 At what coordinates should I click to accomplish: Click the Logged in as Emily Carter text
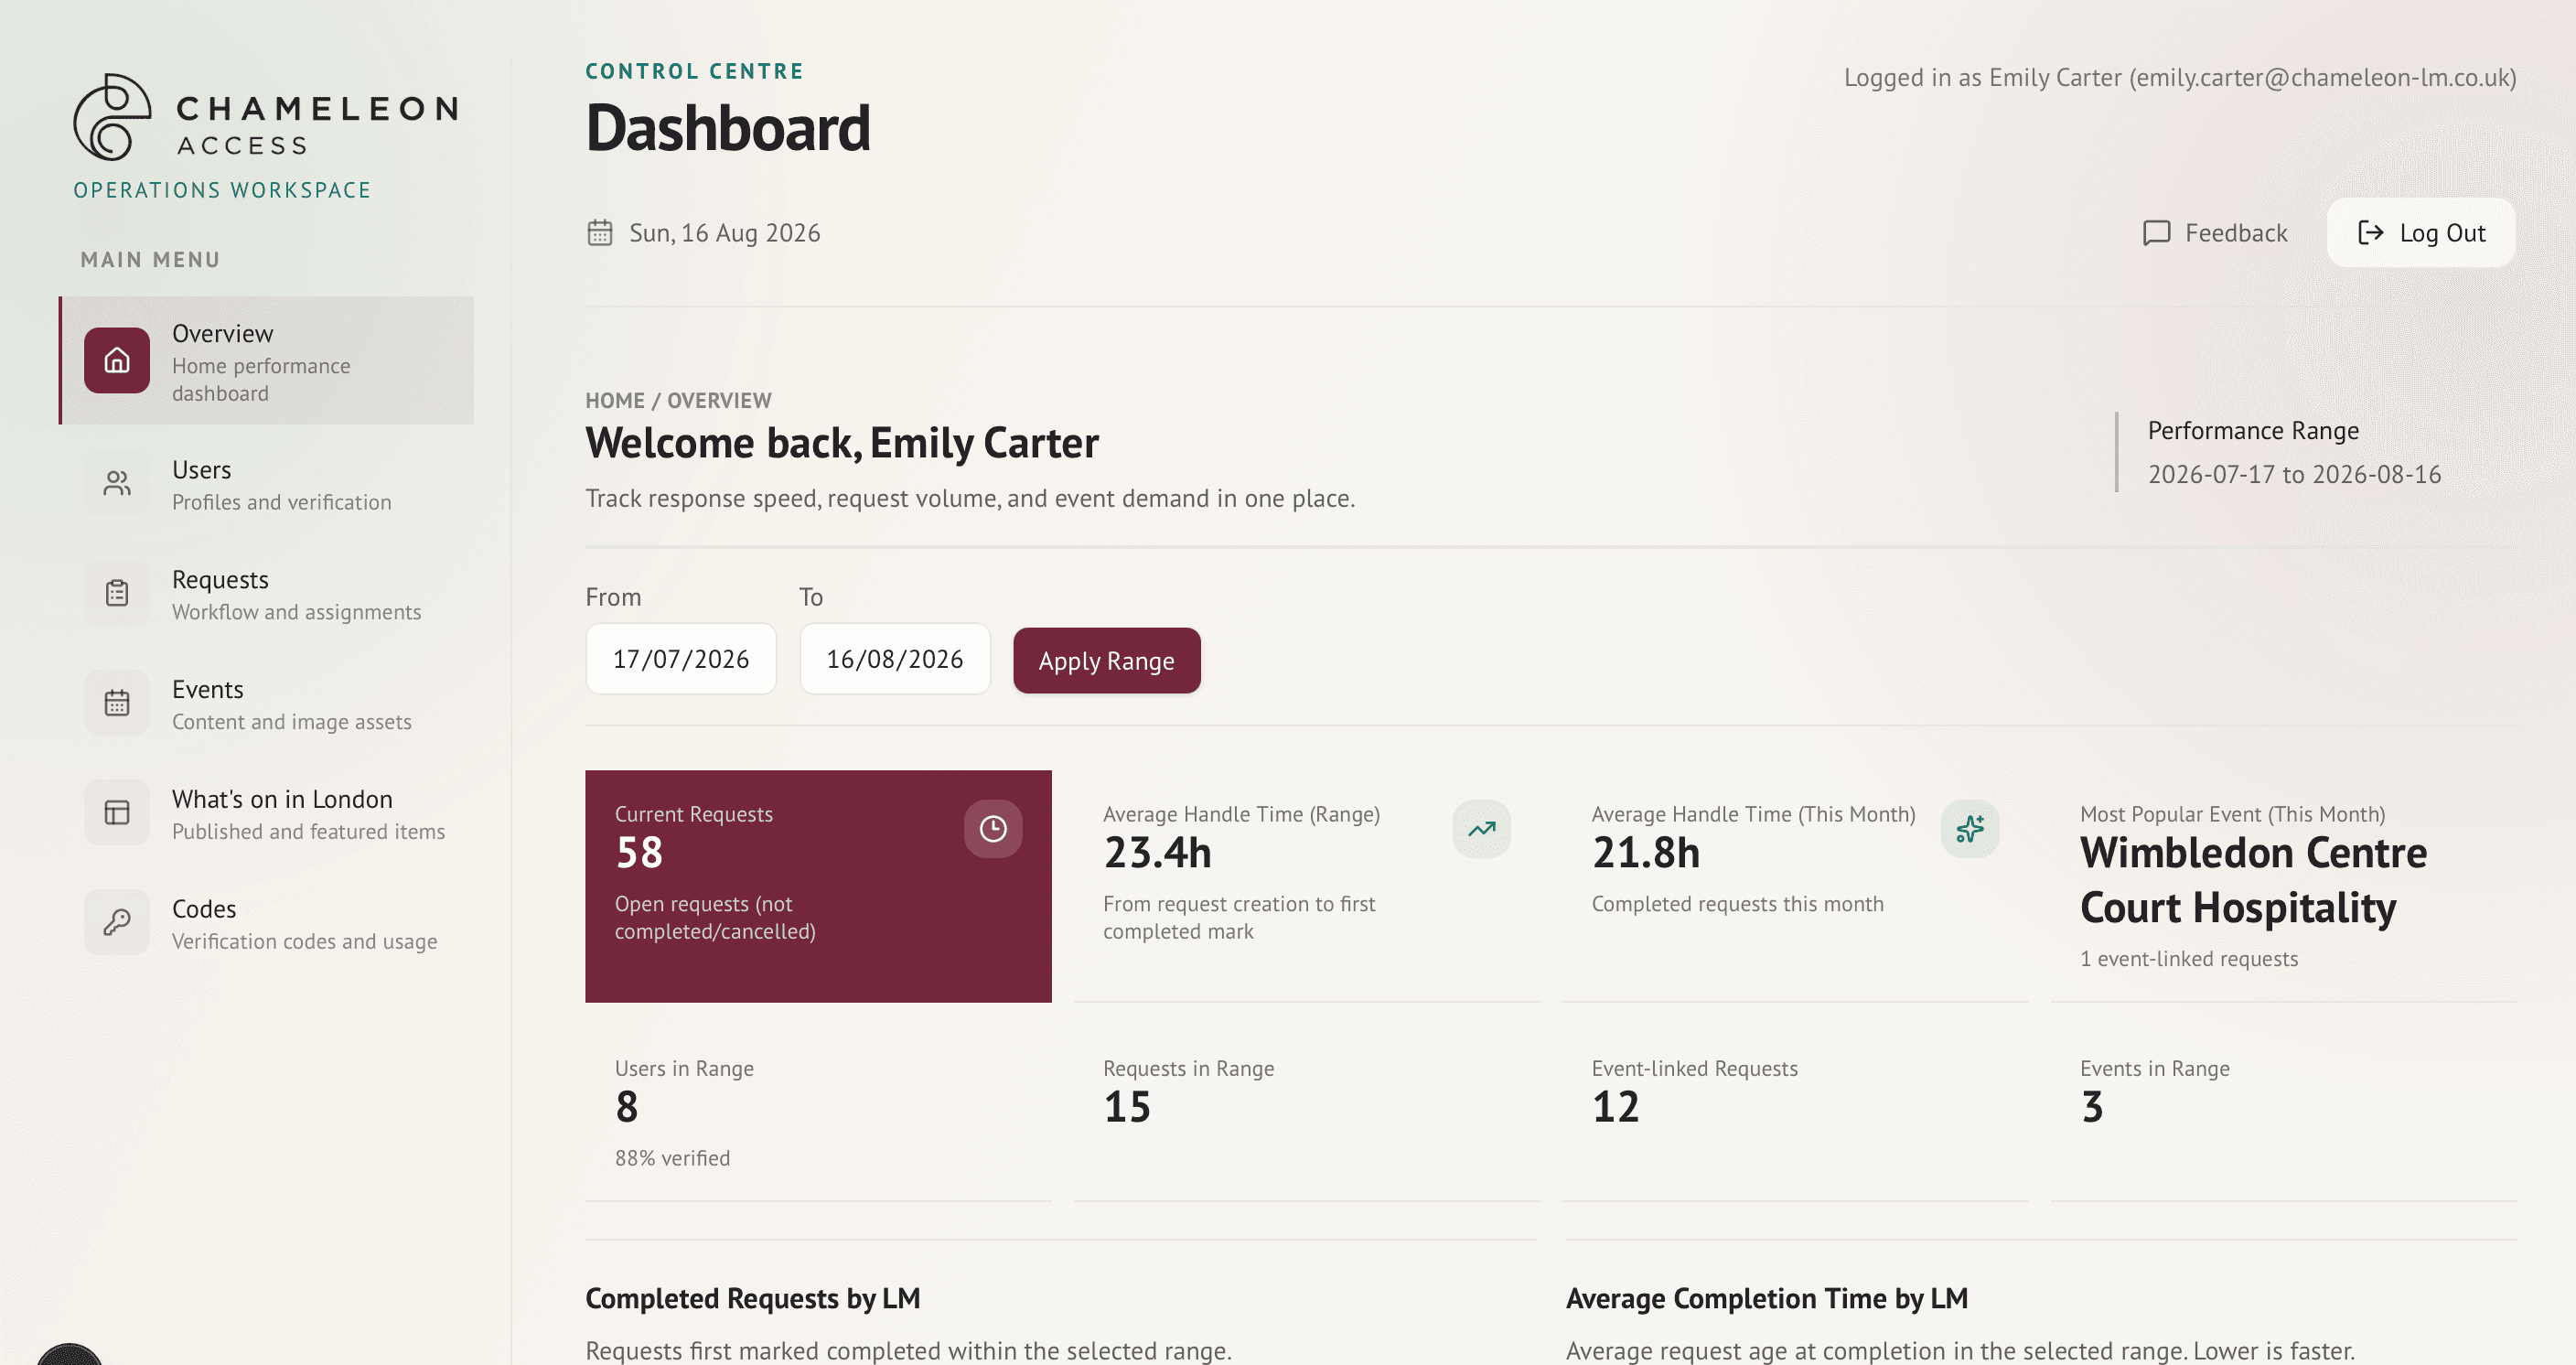point(2180,78)
